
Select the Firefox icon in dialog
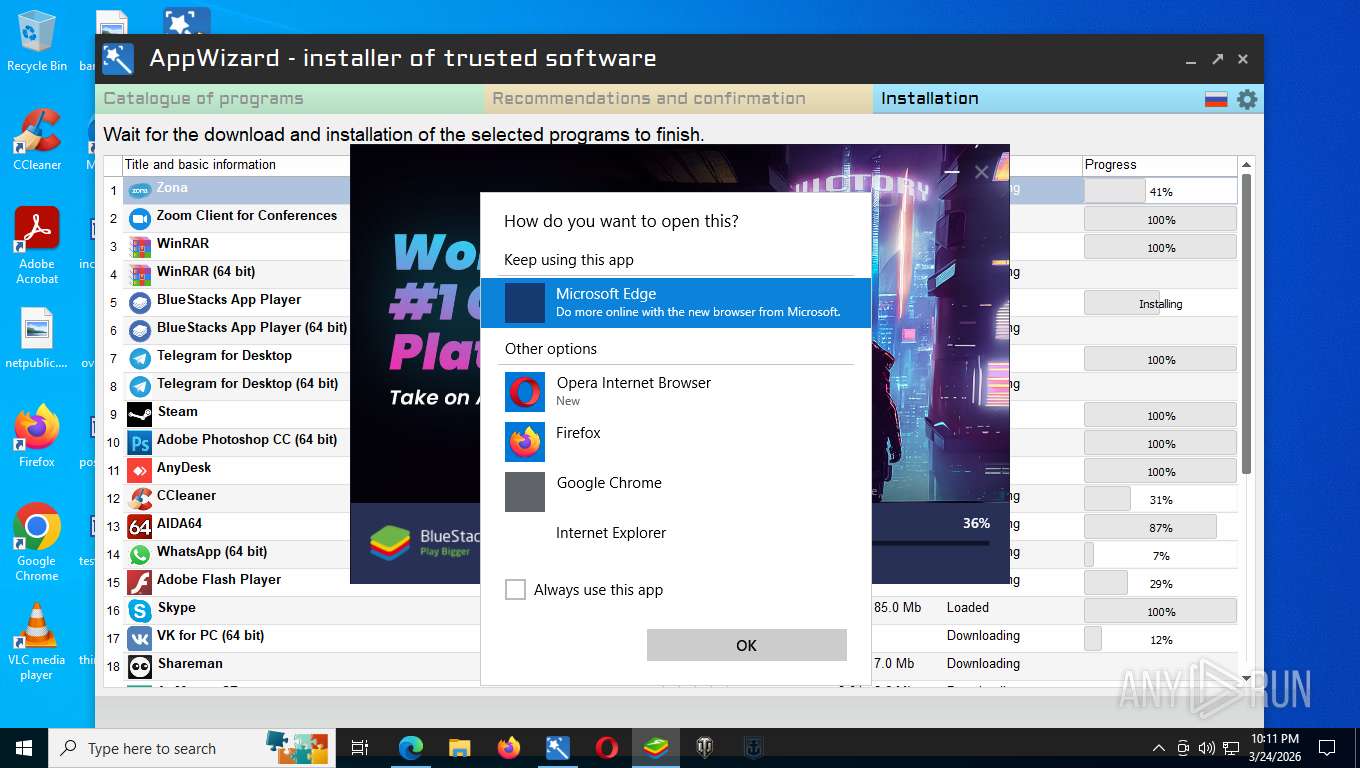(x=525, y=442)
